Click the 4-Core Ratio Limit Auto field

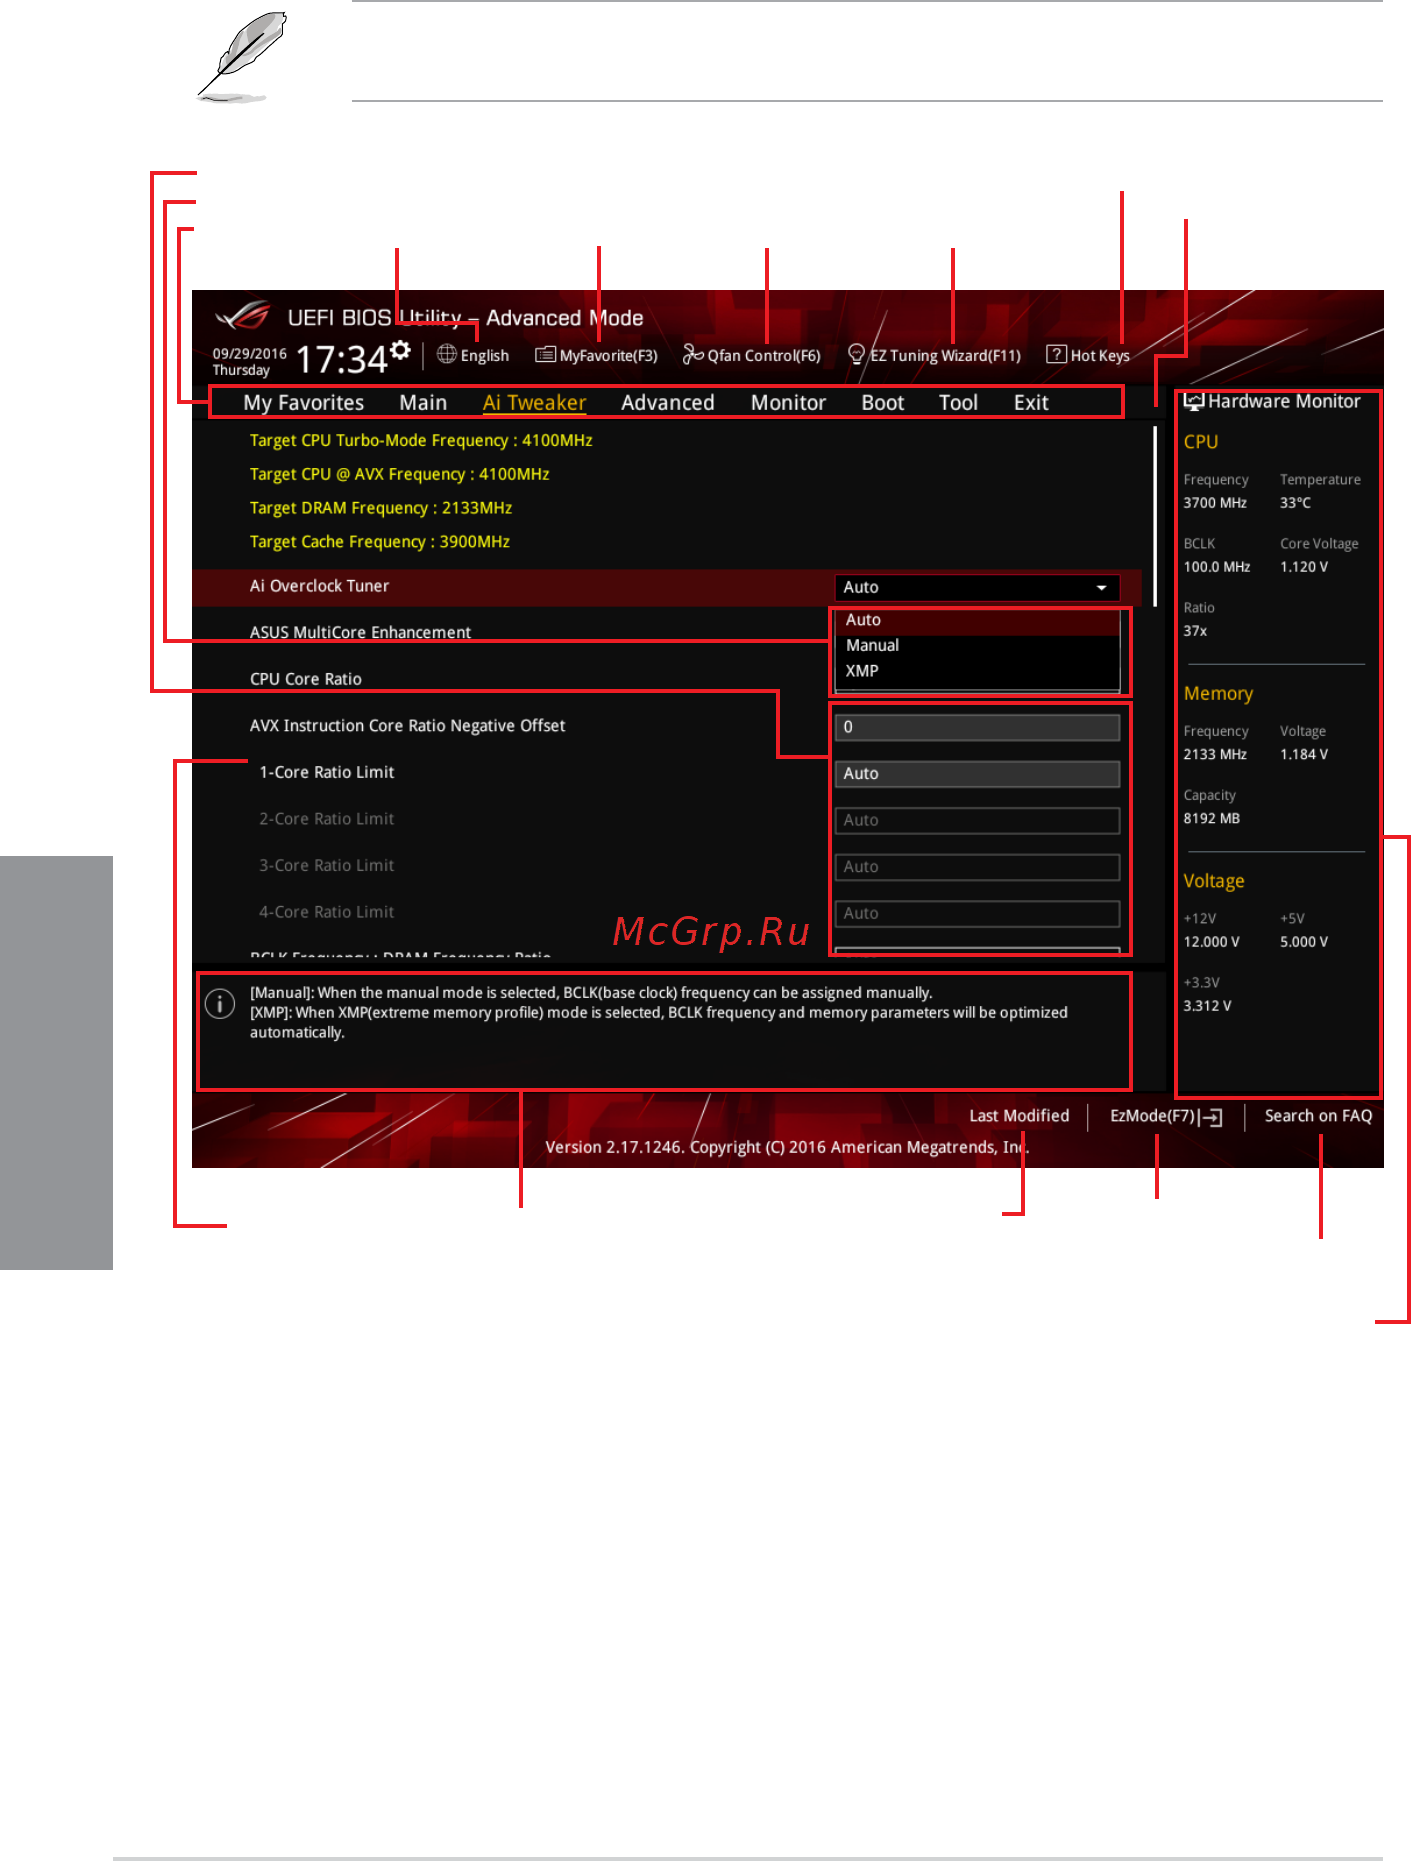point(977,914)
